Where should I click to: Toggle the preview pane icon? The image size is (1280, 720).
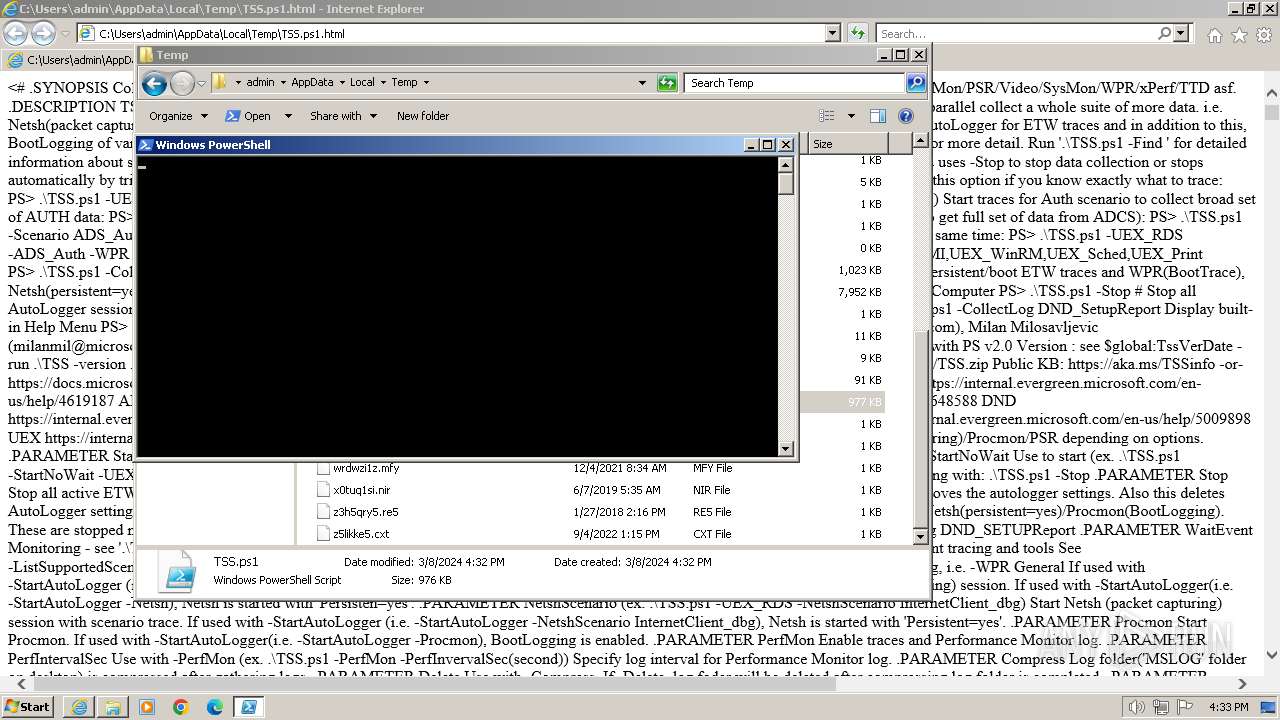click(877, 116)
